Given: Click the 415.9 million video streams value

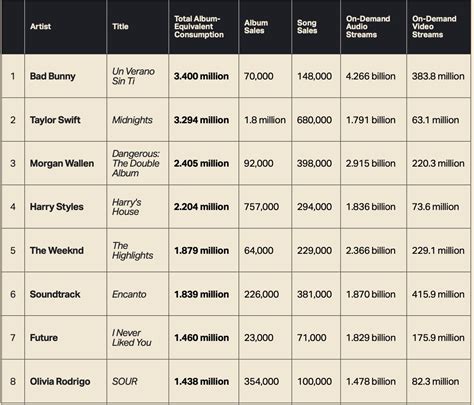Looking at the screenshot, I should pos(438,294).
